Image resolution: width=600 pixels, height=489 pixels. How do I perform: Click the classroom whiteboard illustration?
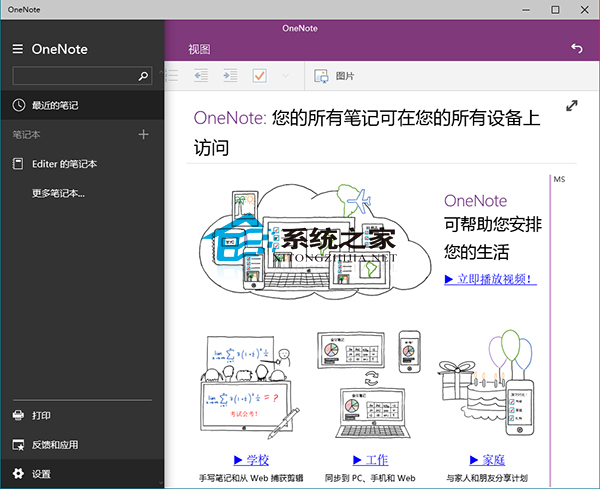point(249,386)
